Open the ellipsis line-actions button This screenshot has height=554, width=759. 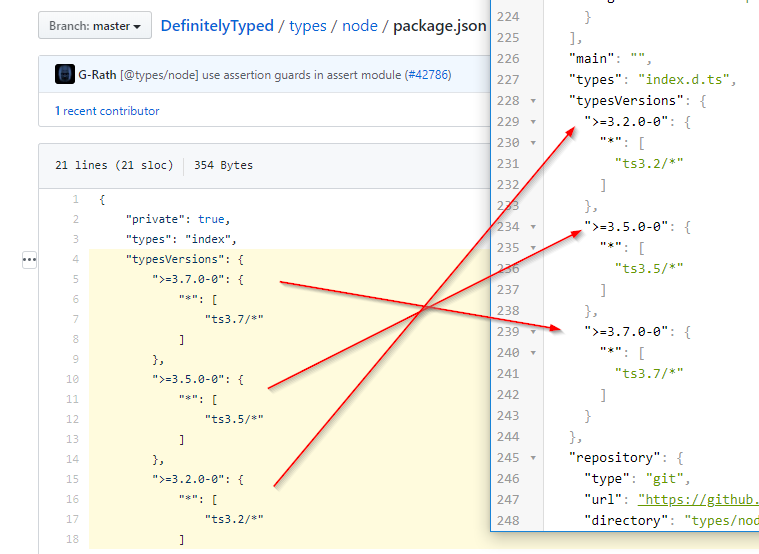[x=30, y=260]
